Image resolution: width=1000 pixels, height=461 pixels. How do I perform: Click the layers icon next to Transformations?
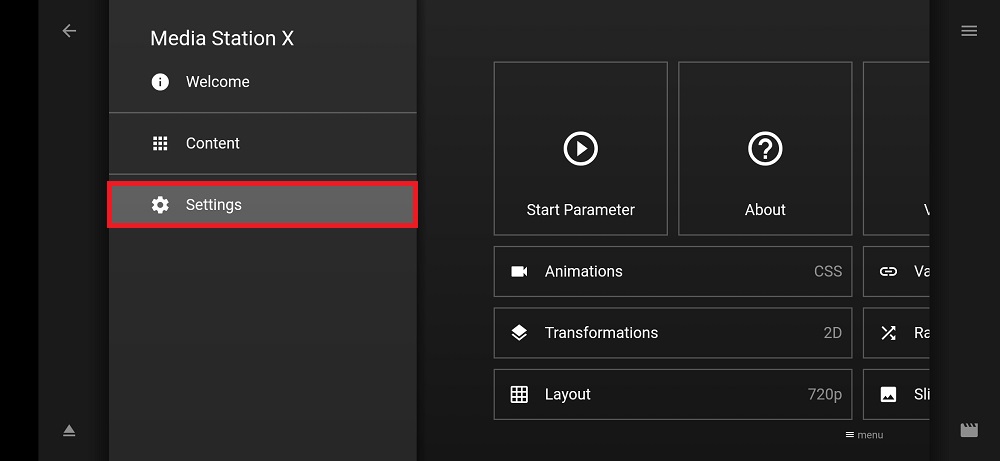519,333
